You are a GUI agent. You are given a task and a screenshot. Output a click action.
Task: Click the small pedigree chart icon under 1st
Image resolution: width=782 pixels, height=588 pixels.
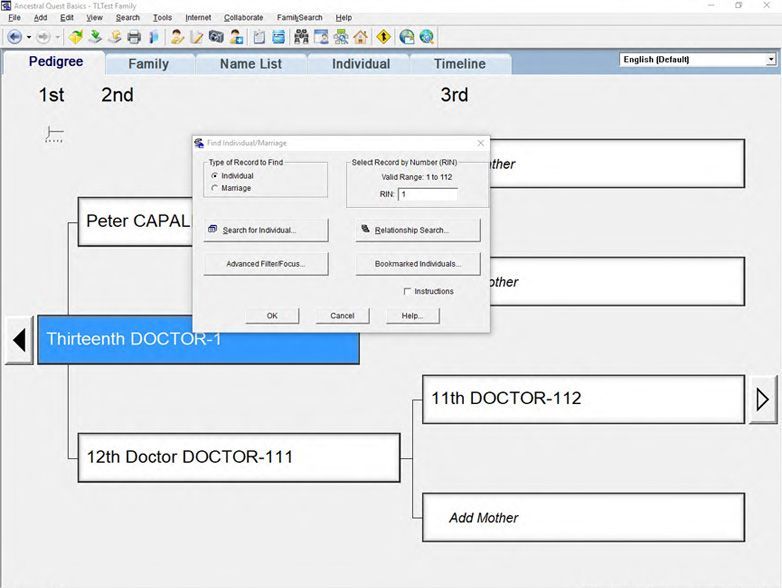pos(54,134)
